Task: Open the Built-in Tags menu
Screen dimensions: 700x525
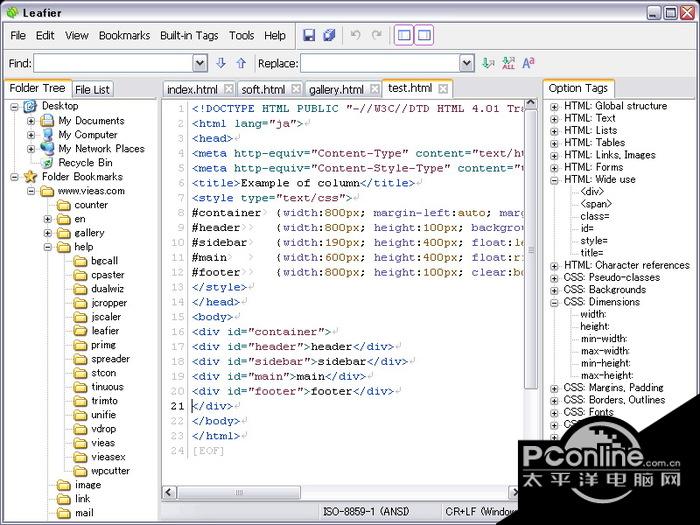Action: [x=189, y=35]
